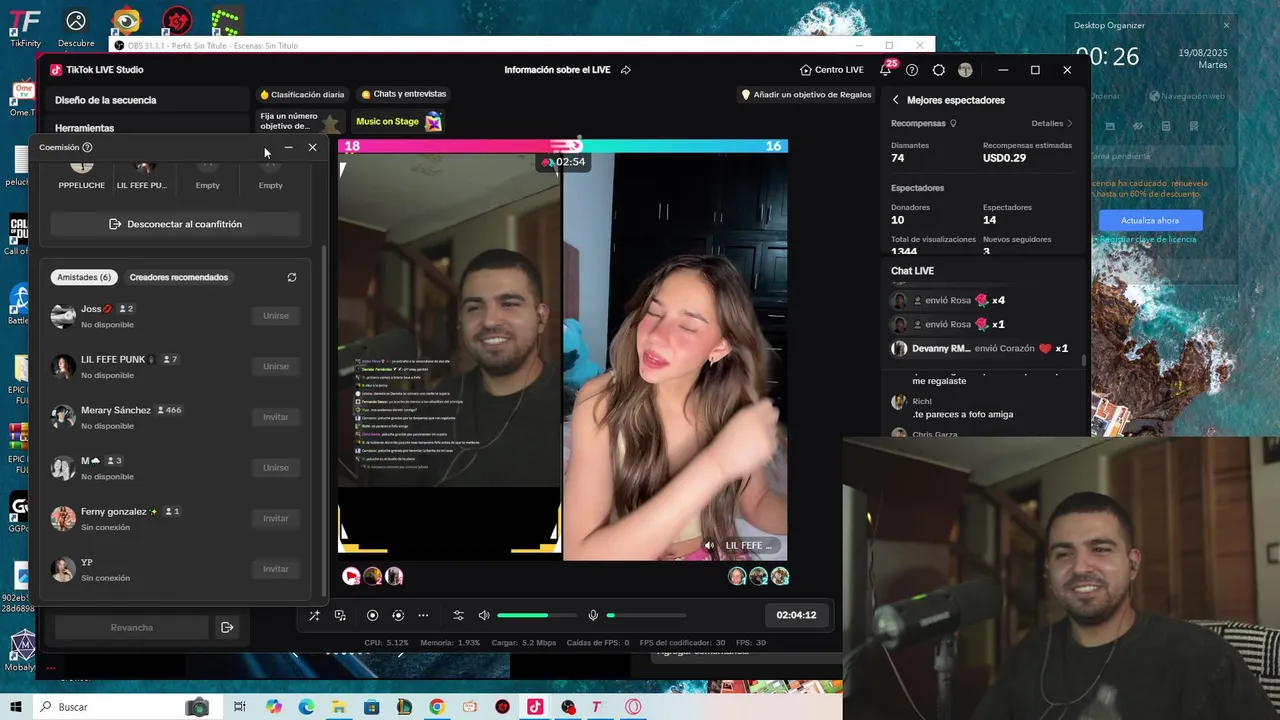Click the 02:54 battle timer

coord(563,162)
